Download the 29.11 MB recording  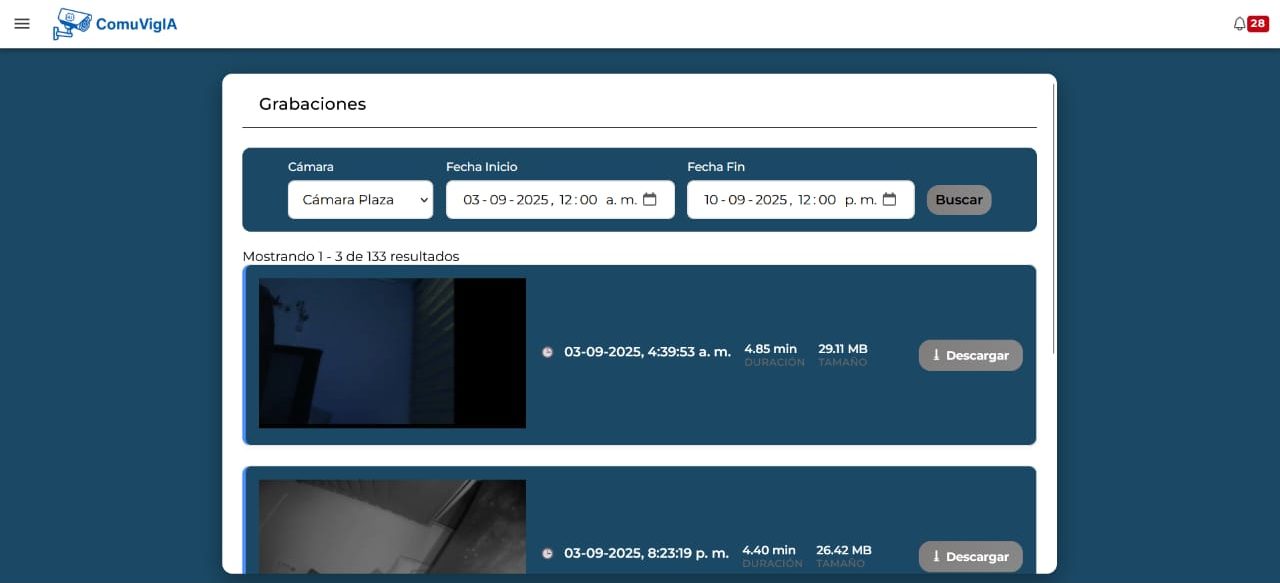pos(970,355)
